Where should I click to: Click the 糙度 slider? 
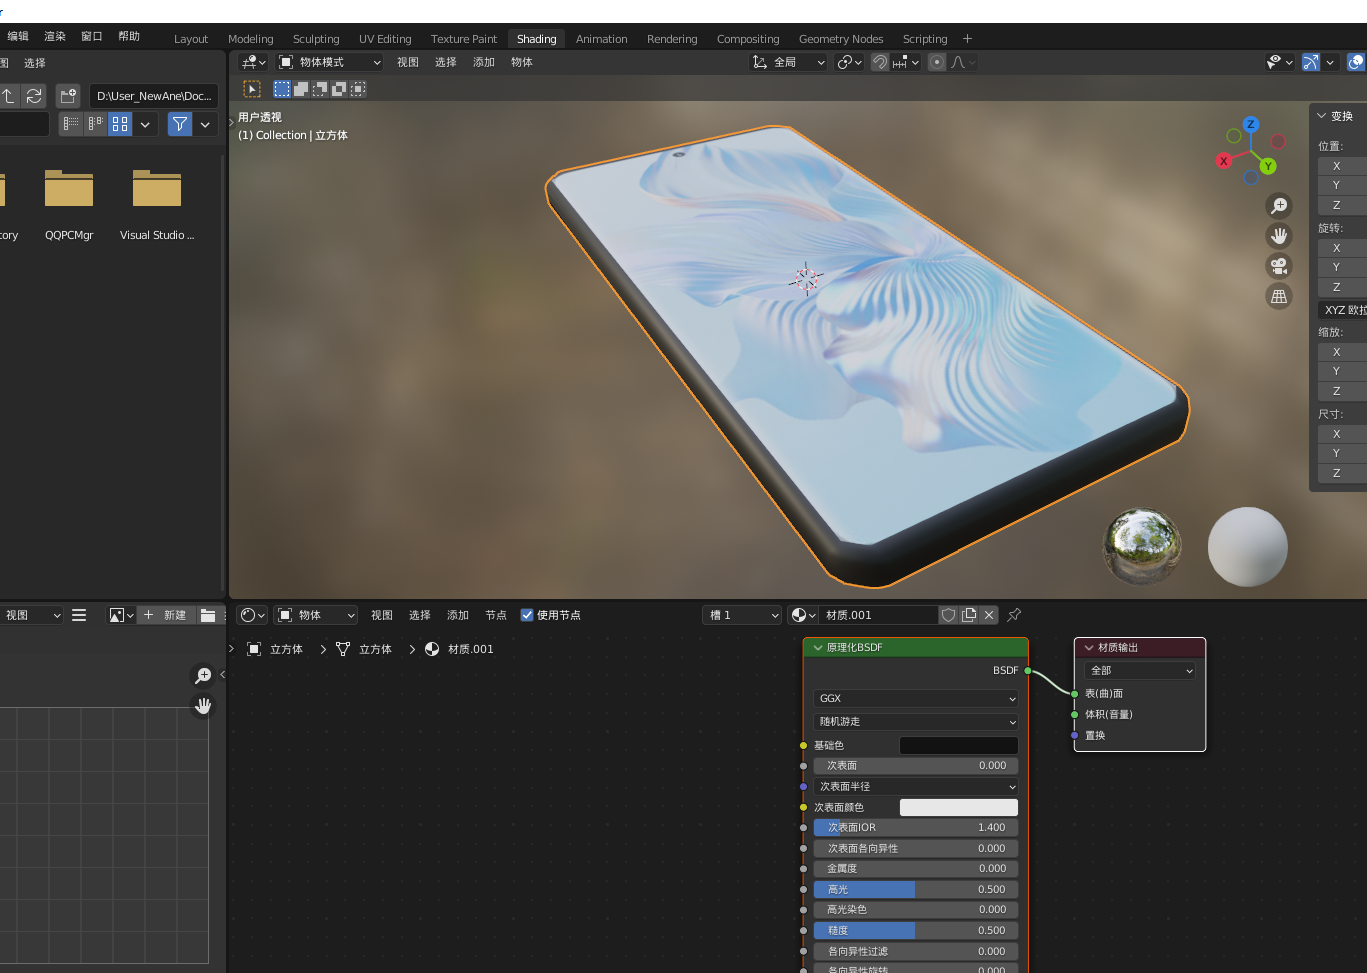(916, 930)
